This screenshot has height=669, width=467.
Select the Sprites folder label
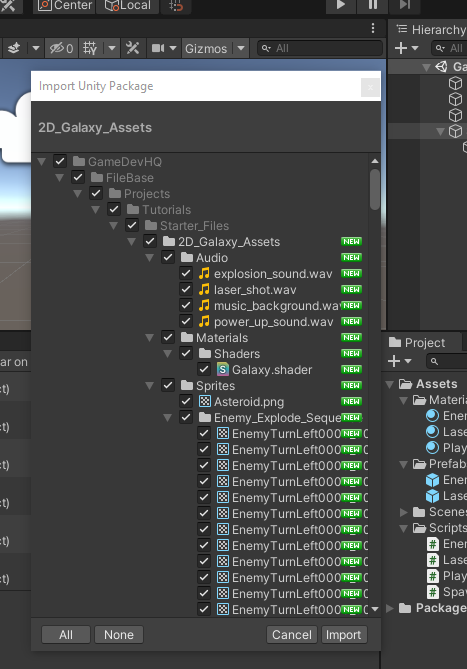[215, 386]
